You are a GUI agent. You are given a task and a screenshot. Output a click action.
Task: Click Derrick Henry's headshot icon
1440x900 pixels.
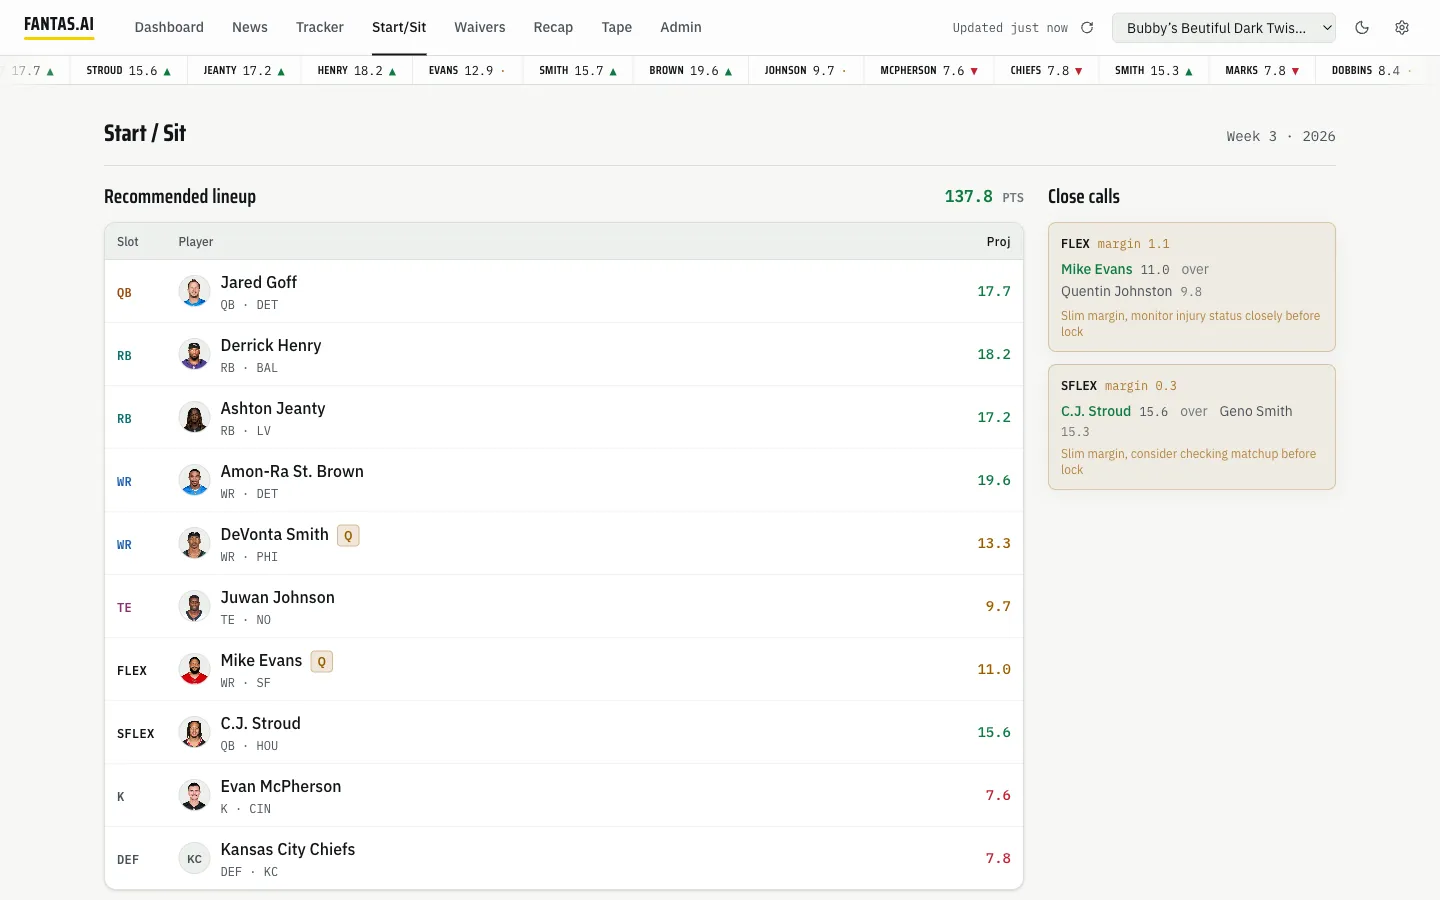coord(194,354)
